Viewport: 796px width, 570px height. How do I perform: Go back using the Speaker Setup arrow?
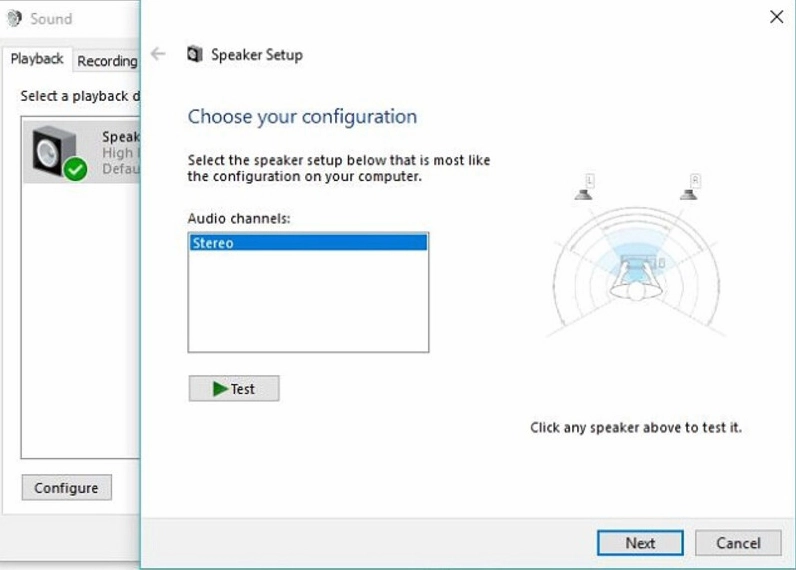click(x=158, y=54)
